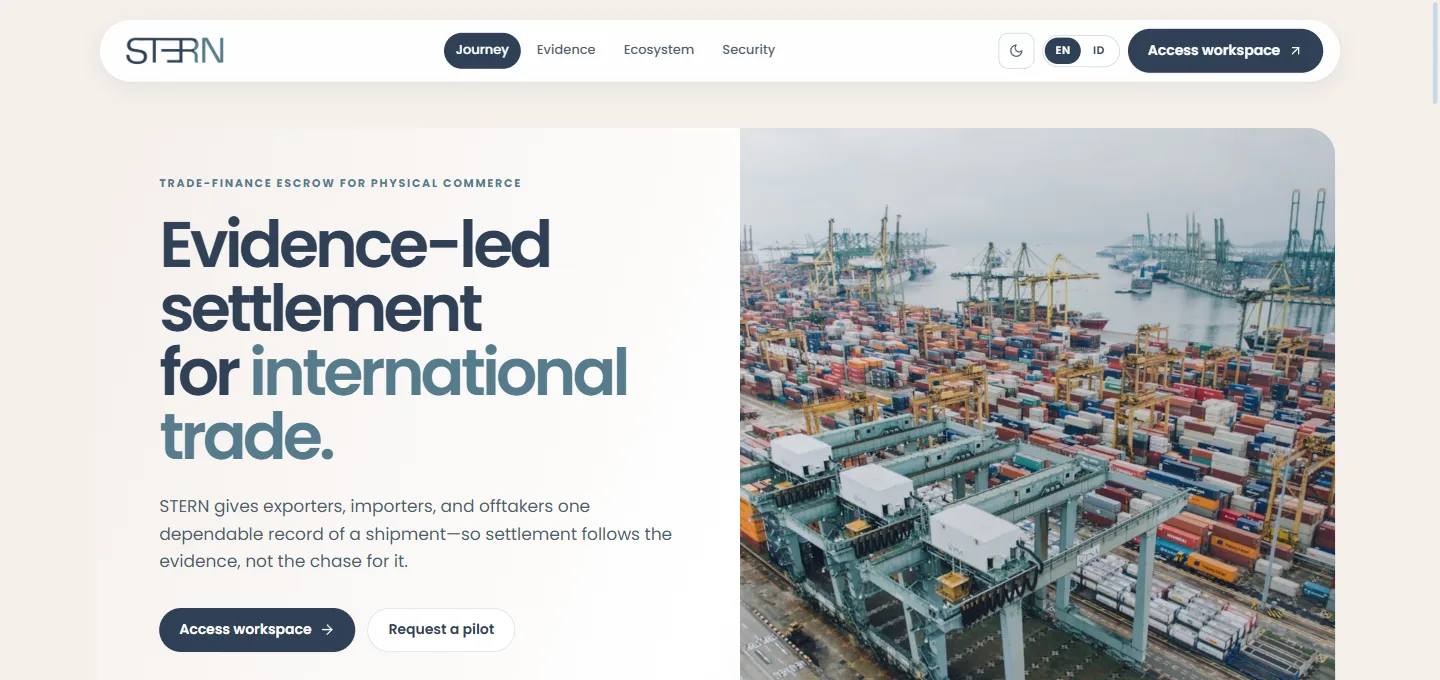Go to the Evidence section
The width and height of the screenshot is (1440, 680).
tap(566, 50)
